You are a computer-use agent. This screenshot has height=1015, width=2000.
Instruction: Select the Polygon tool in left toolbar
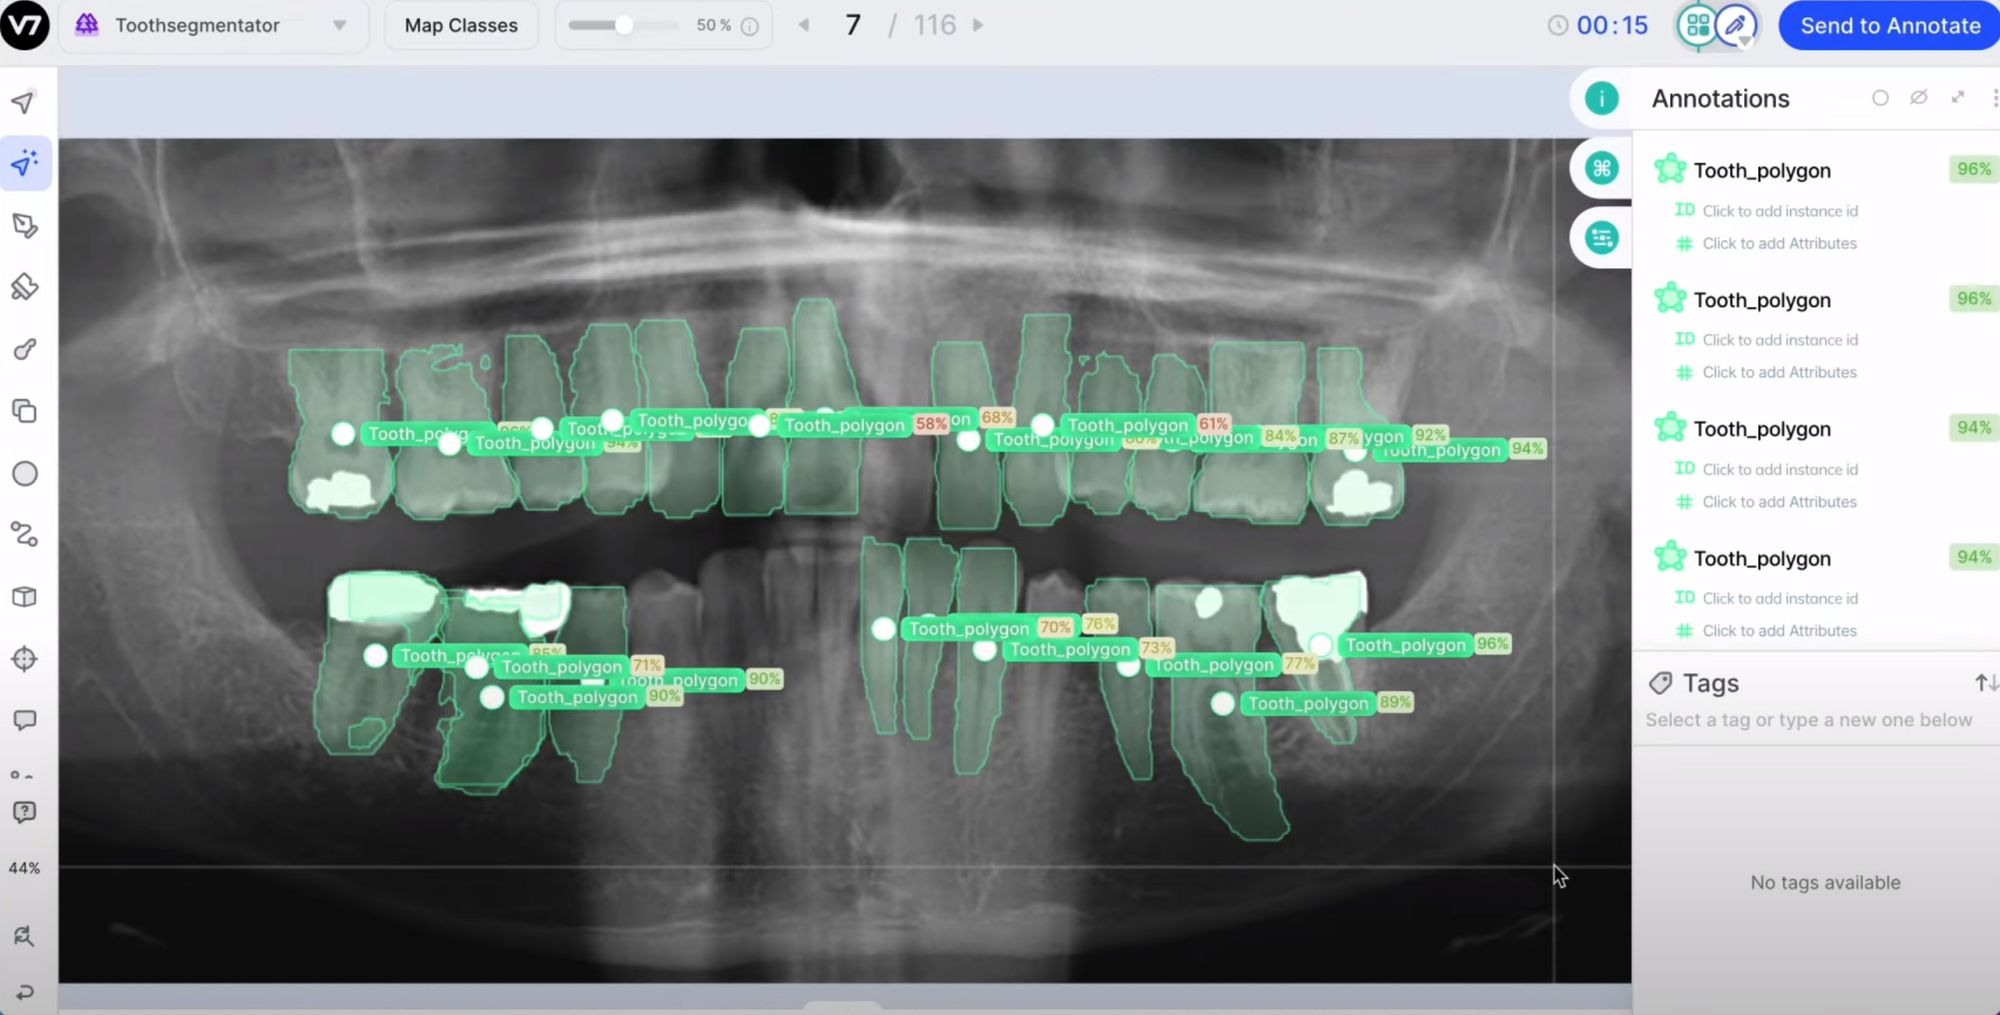[25, 226]
